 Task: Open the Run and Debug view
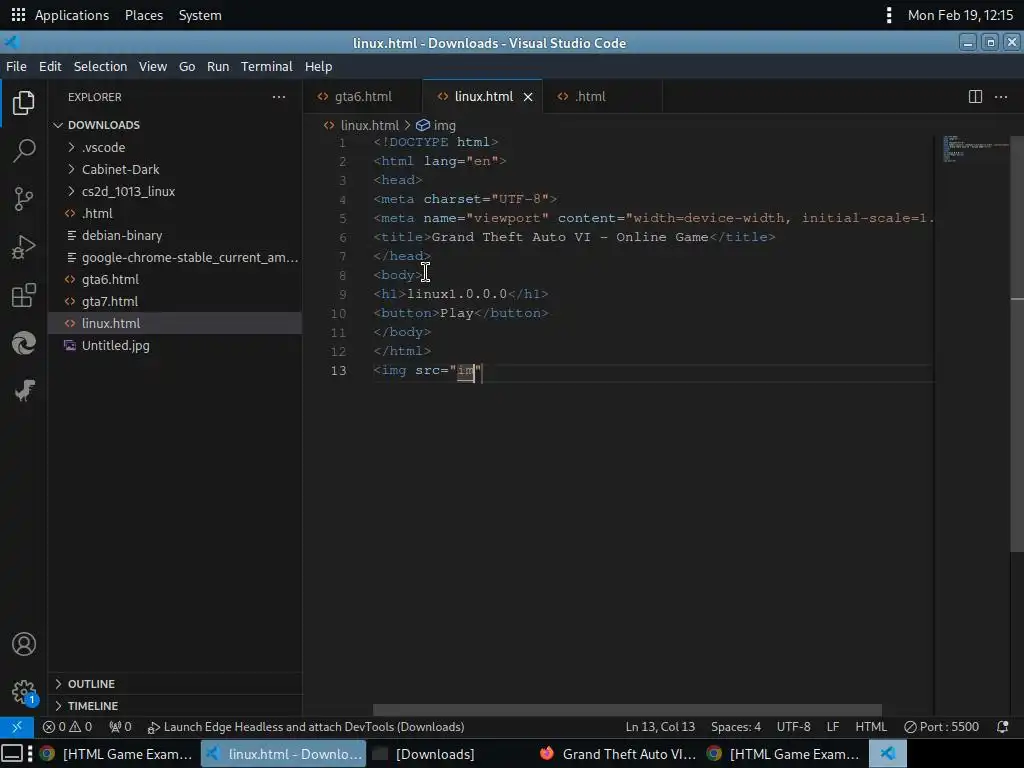24,248
